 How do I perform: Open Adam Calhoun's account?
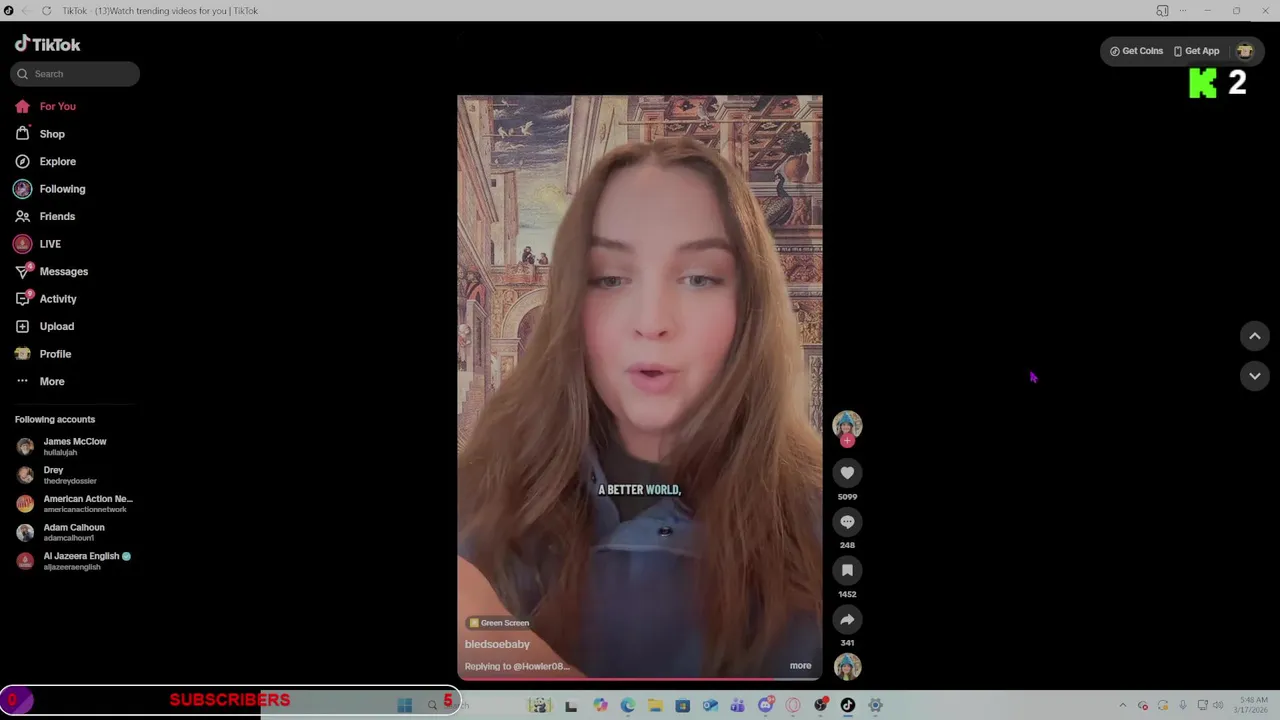(61, 532)
